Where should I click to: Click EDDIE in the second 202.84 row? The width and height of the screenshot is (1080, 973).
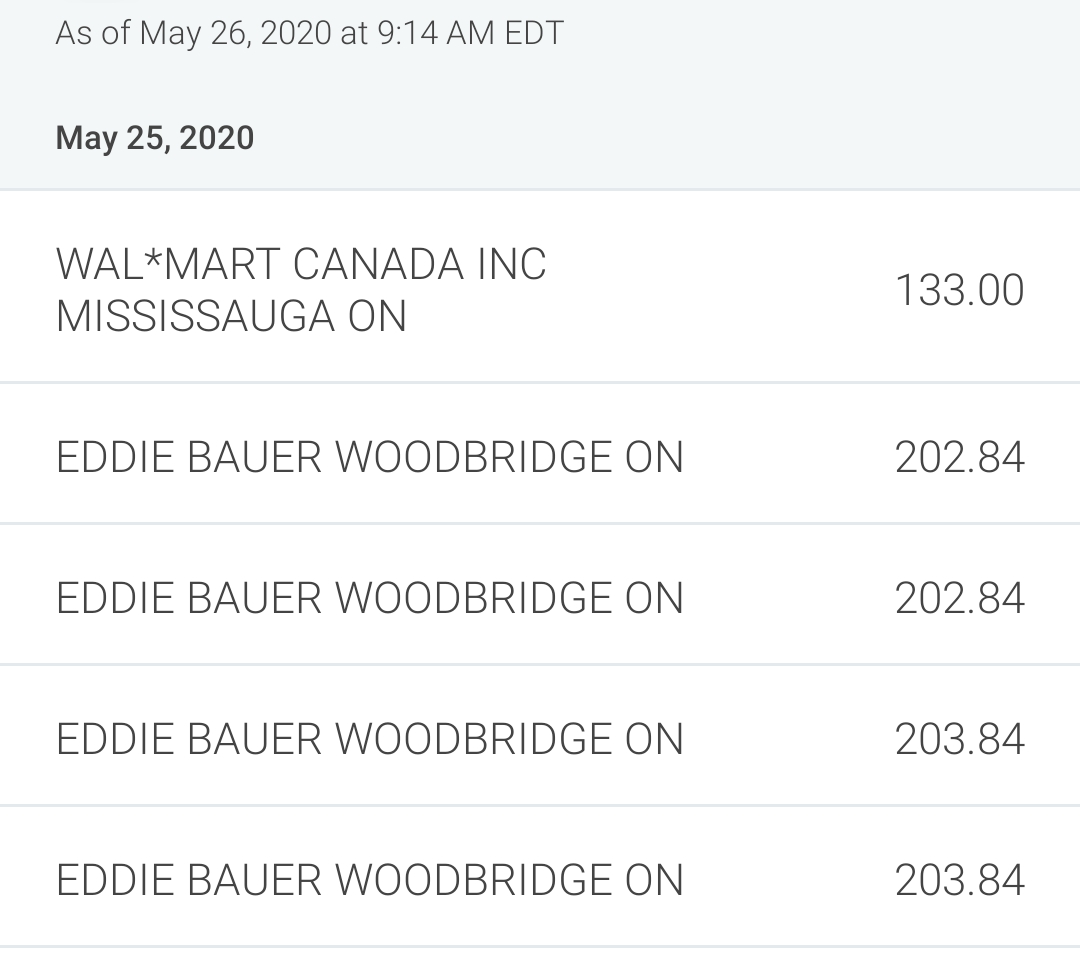(114, 598)
